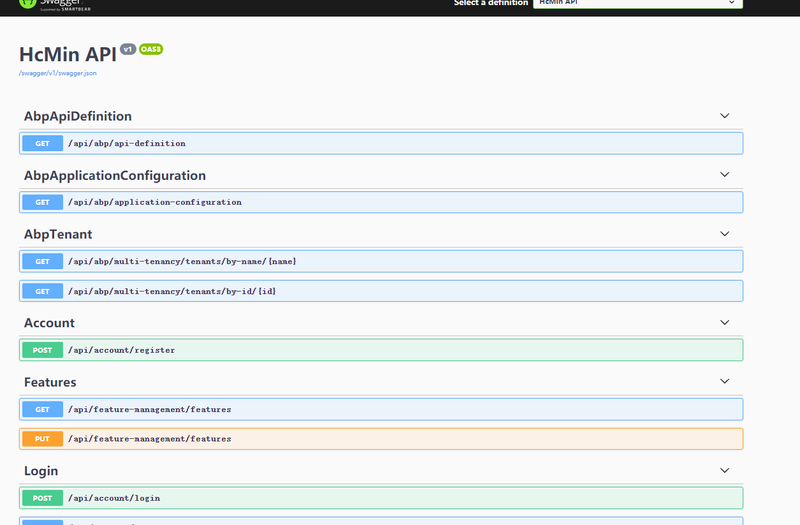Expand GET /api/abp/application-configuration endpoint
This screenshot has width=800, height=525.
click(x=381, y=202)
